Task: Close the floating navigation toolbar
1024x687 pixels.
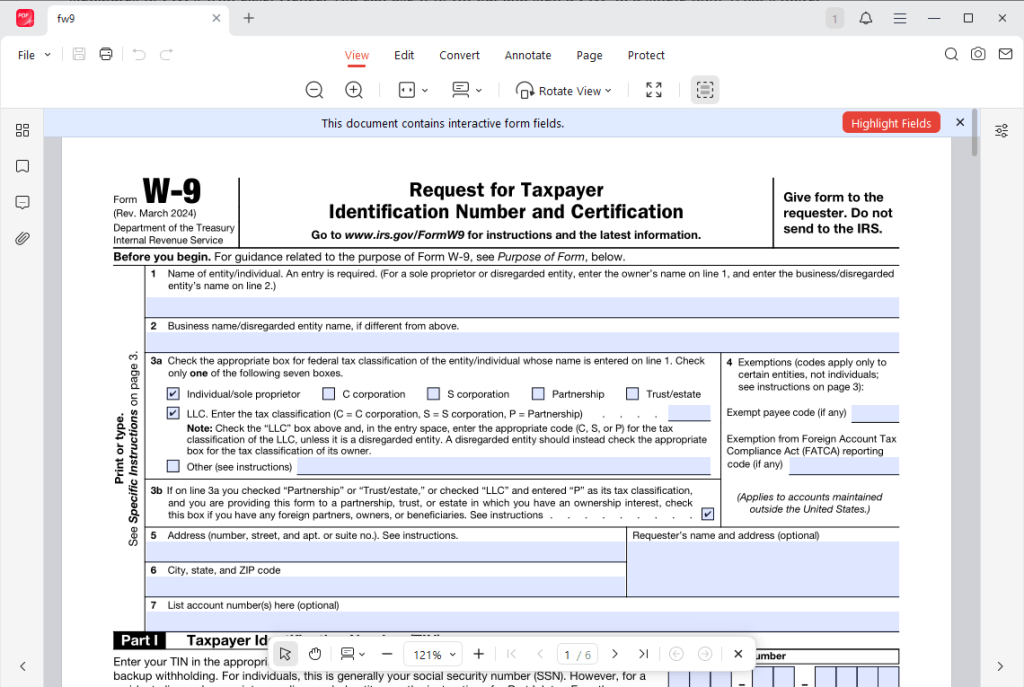Action: [738, 654]
